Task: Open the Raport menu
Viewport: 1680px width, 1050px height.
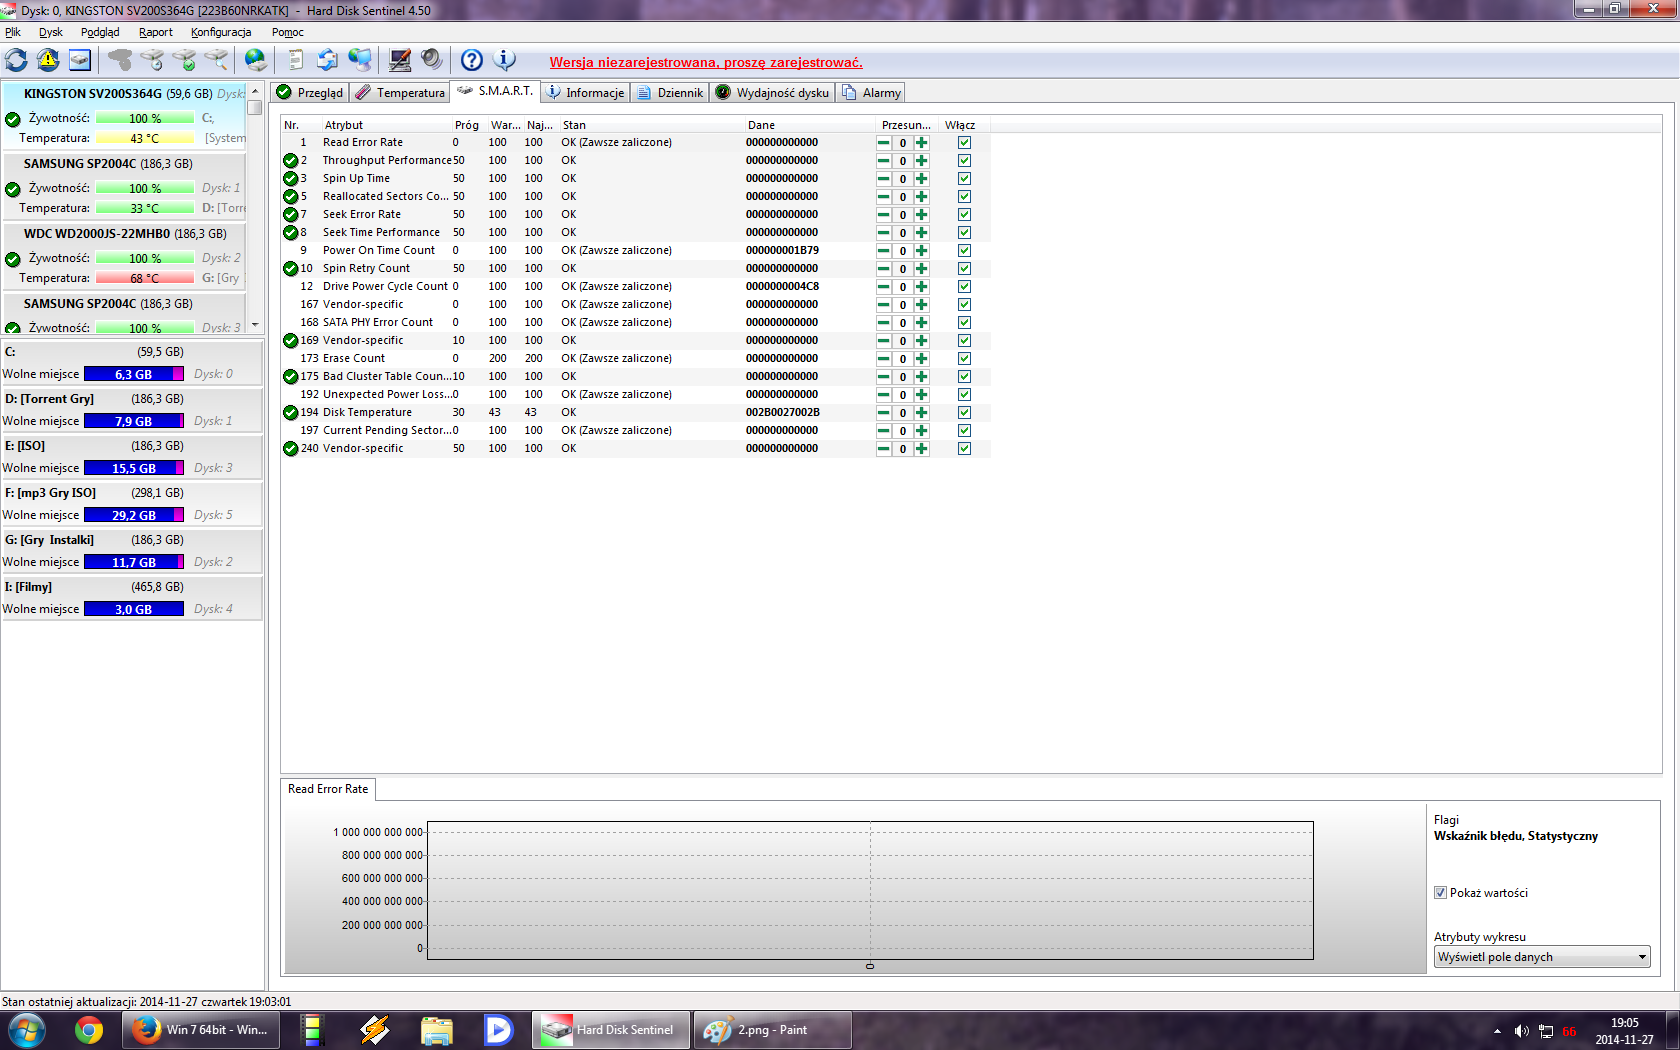Action: pos(156,32)
